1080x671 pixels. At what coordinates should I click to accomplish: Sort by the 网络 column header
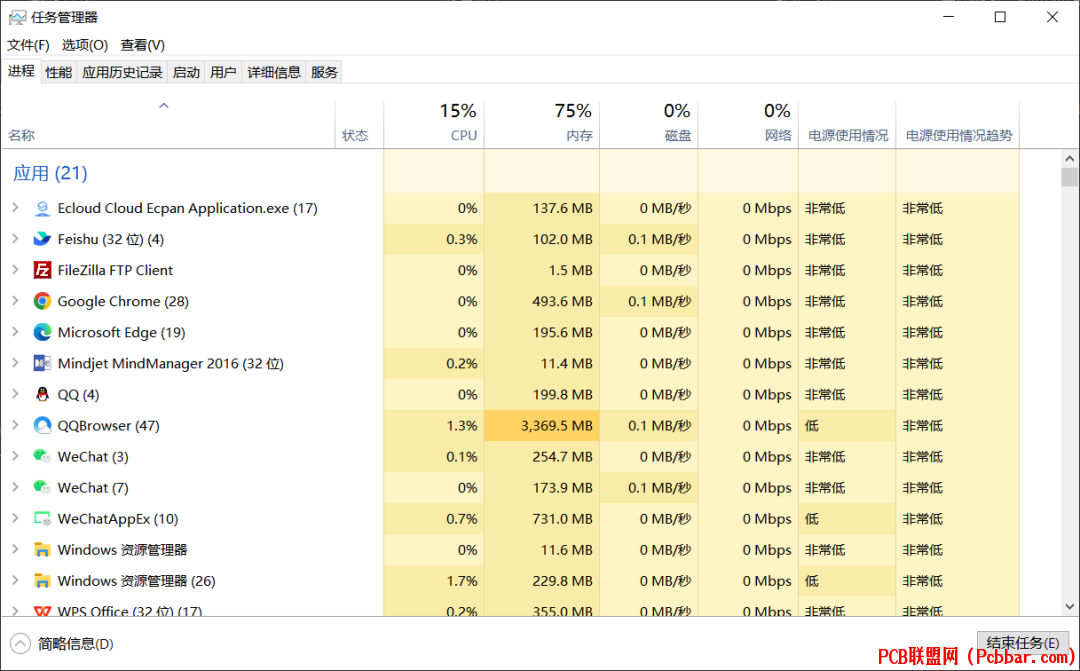(x=749, y=124)
